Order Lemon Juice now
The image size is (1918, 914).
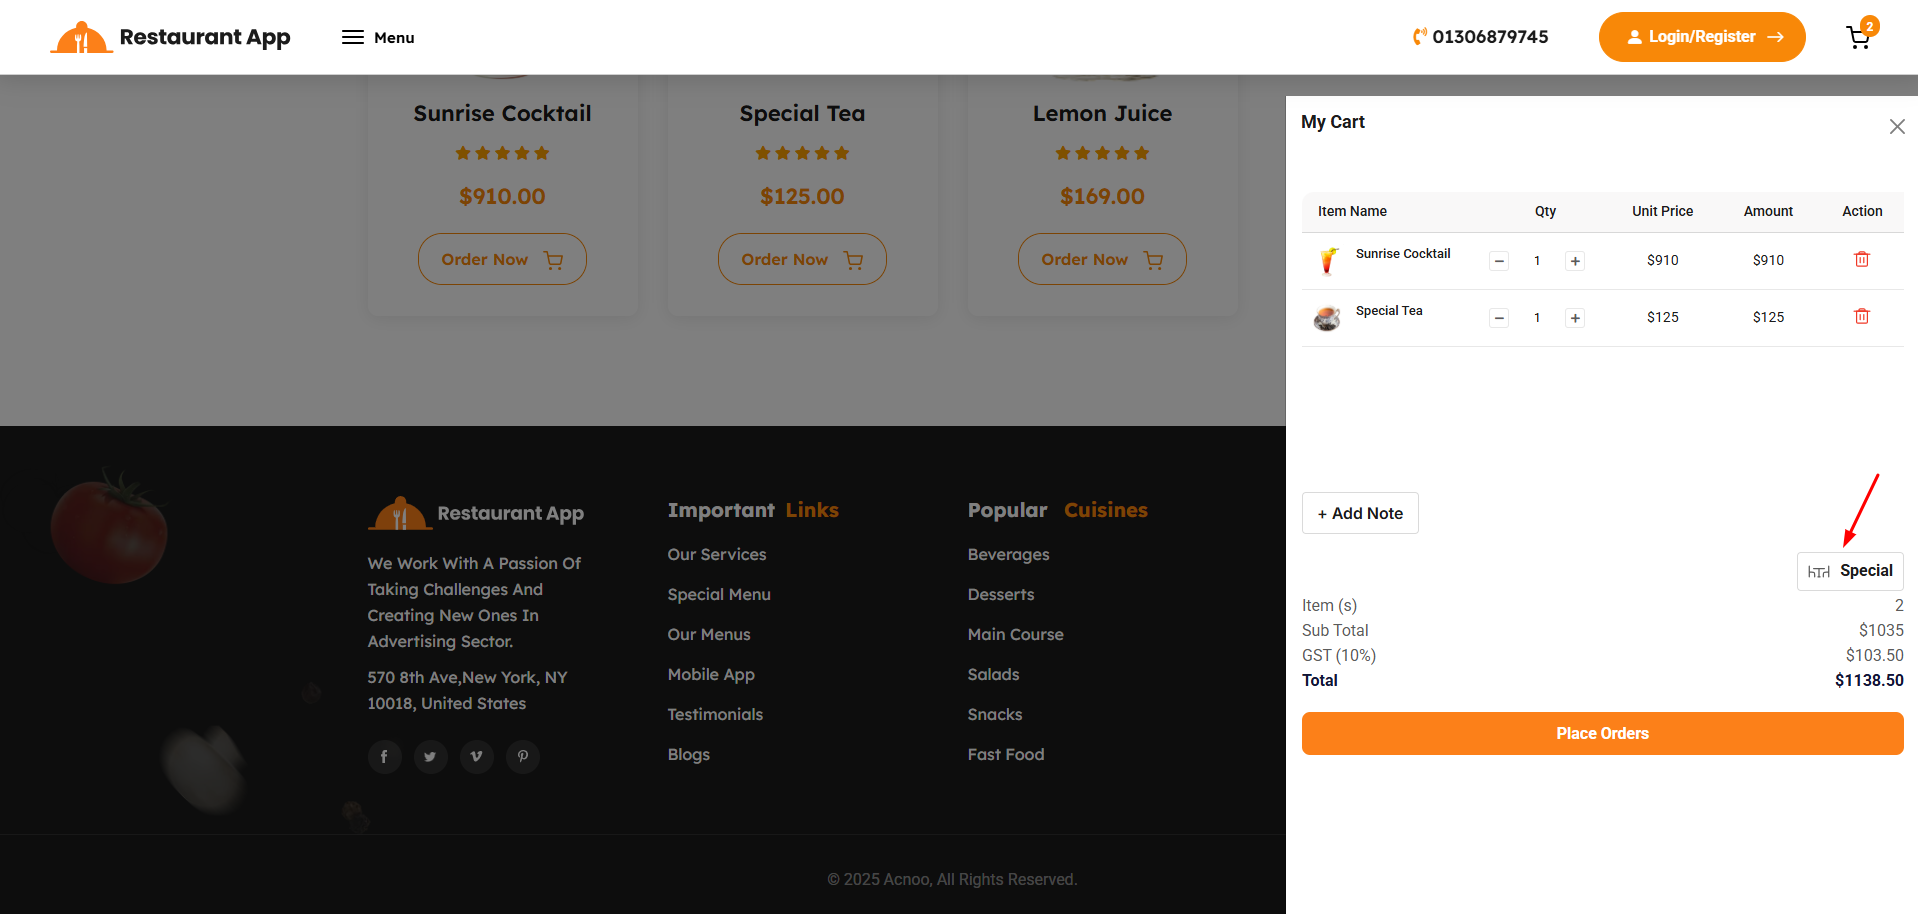pos(1101,260)
